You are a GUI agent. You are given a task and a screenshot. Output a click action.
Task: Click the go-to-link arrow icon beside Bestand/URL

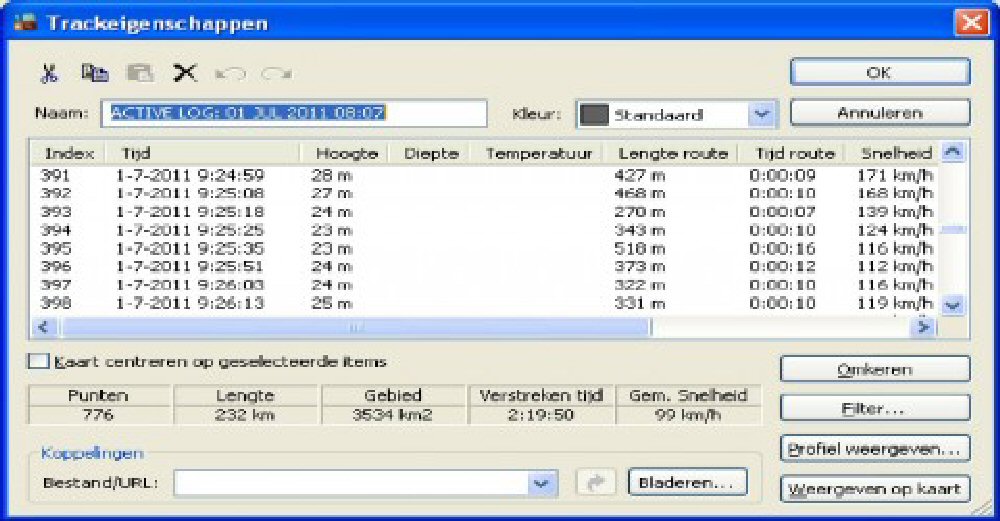(597, 483)
